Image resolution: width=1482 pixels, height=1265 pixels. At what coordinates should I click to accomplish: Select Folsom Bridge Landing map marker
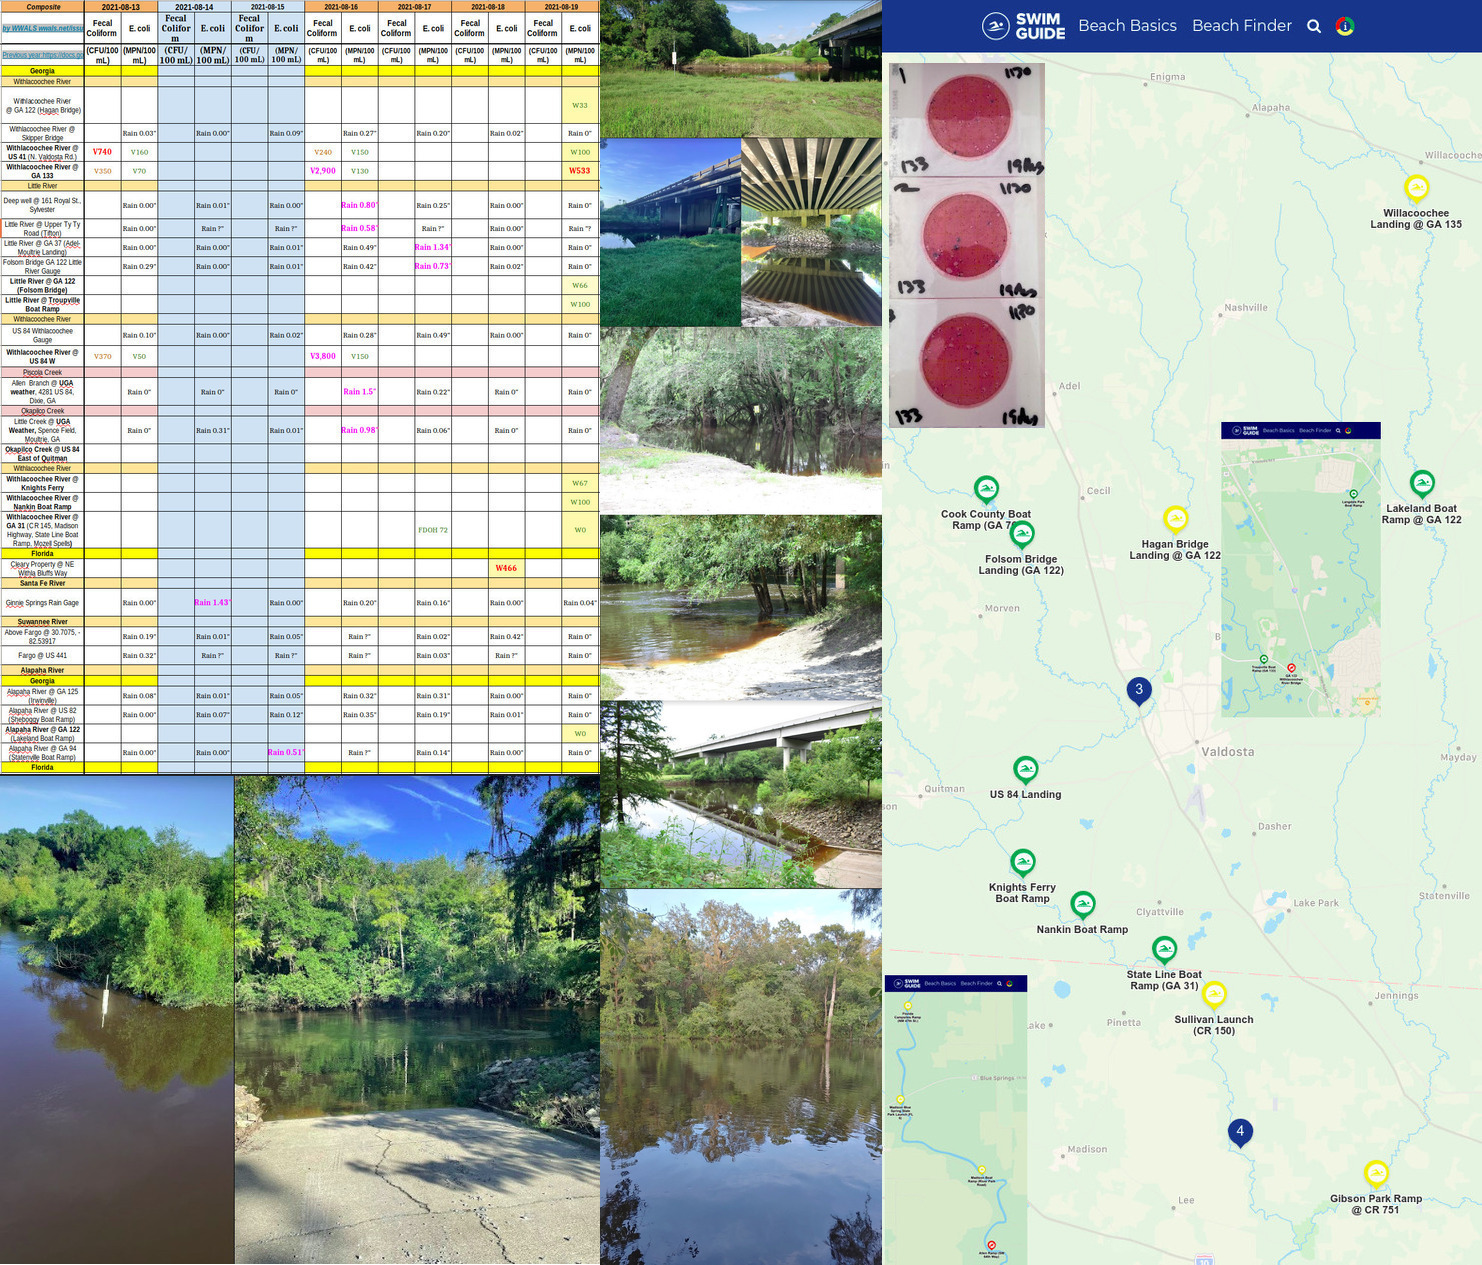[1022, 534]
